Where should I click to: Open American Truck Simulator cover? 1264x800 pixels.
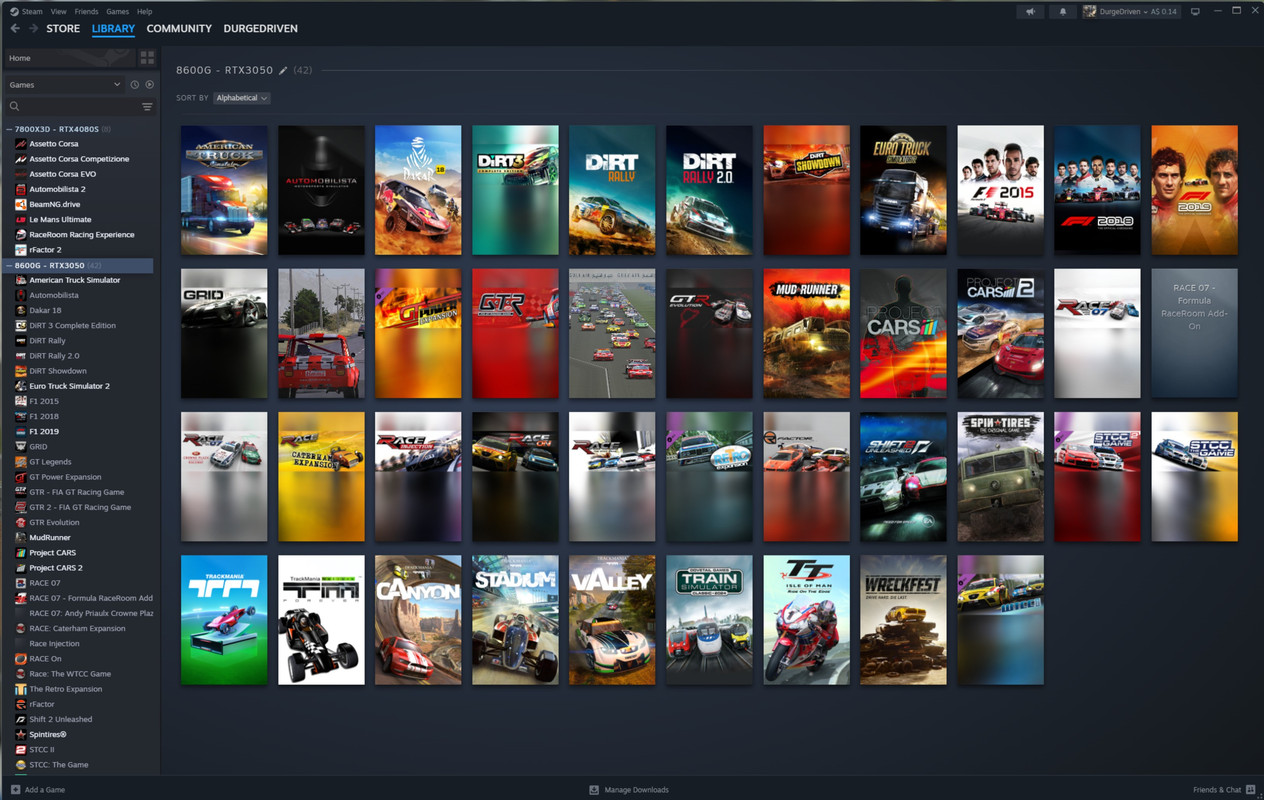224,190
